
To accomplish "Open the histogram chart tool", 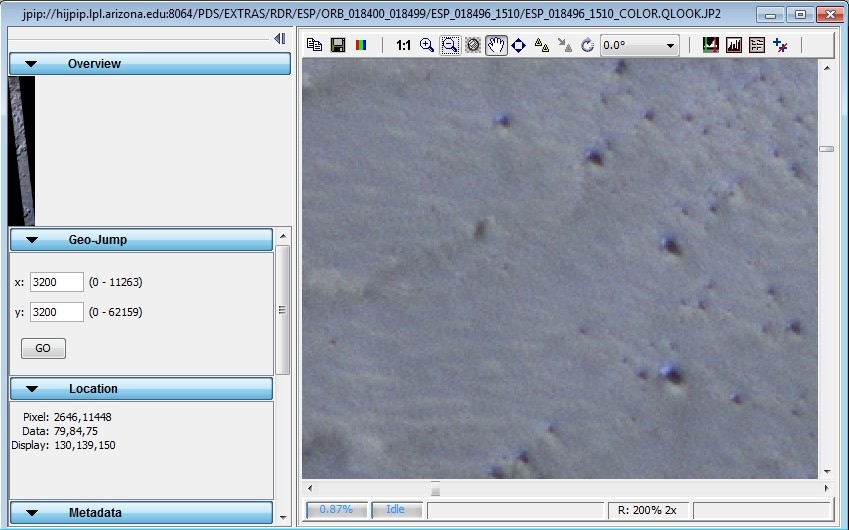I will [734, 45].
